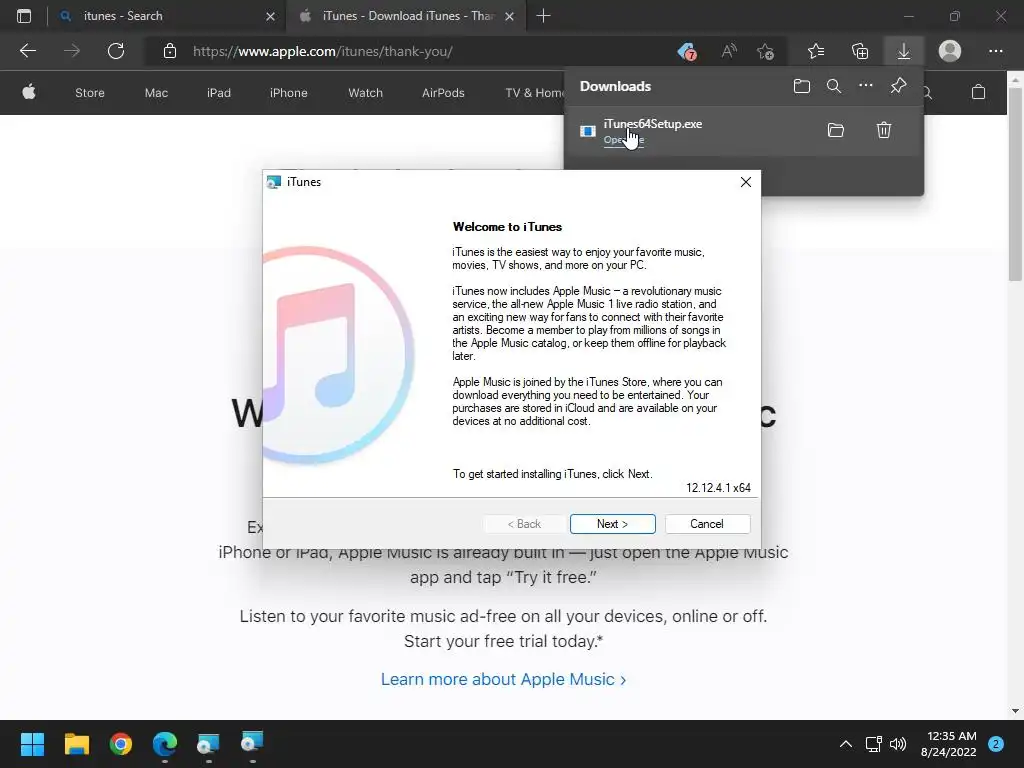Viewport: 1024px width, 768px height.
Task: Open the downloads folder icon in Downloads panel
Action: tap(802, 86)
